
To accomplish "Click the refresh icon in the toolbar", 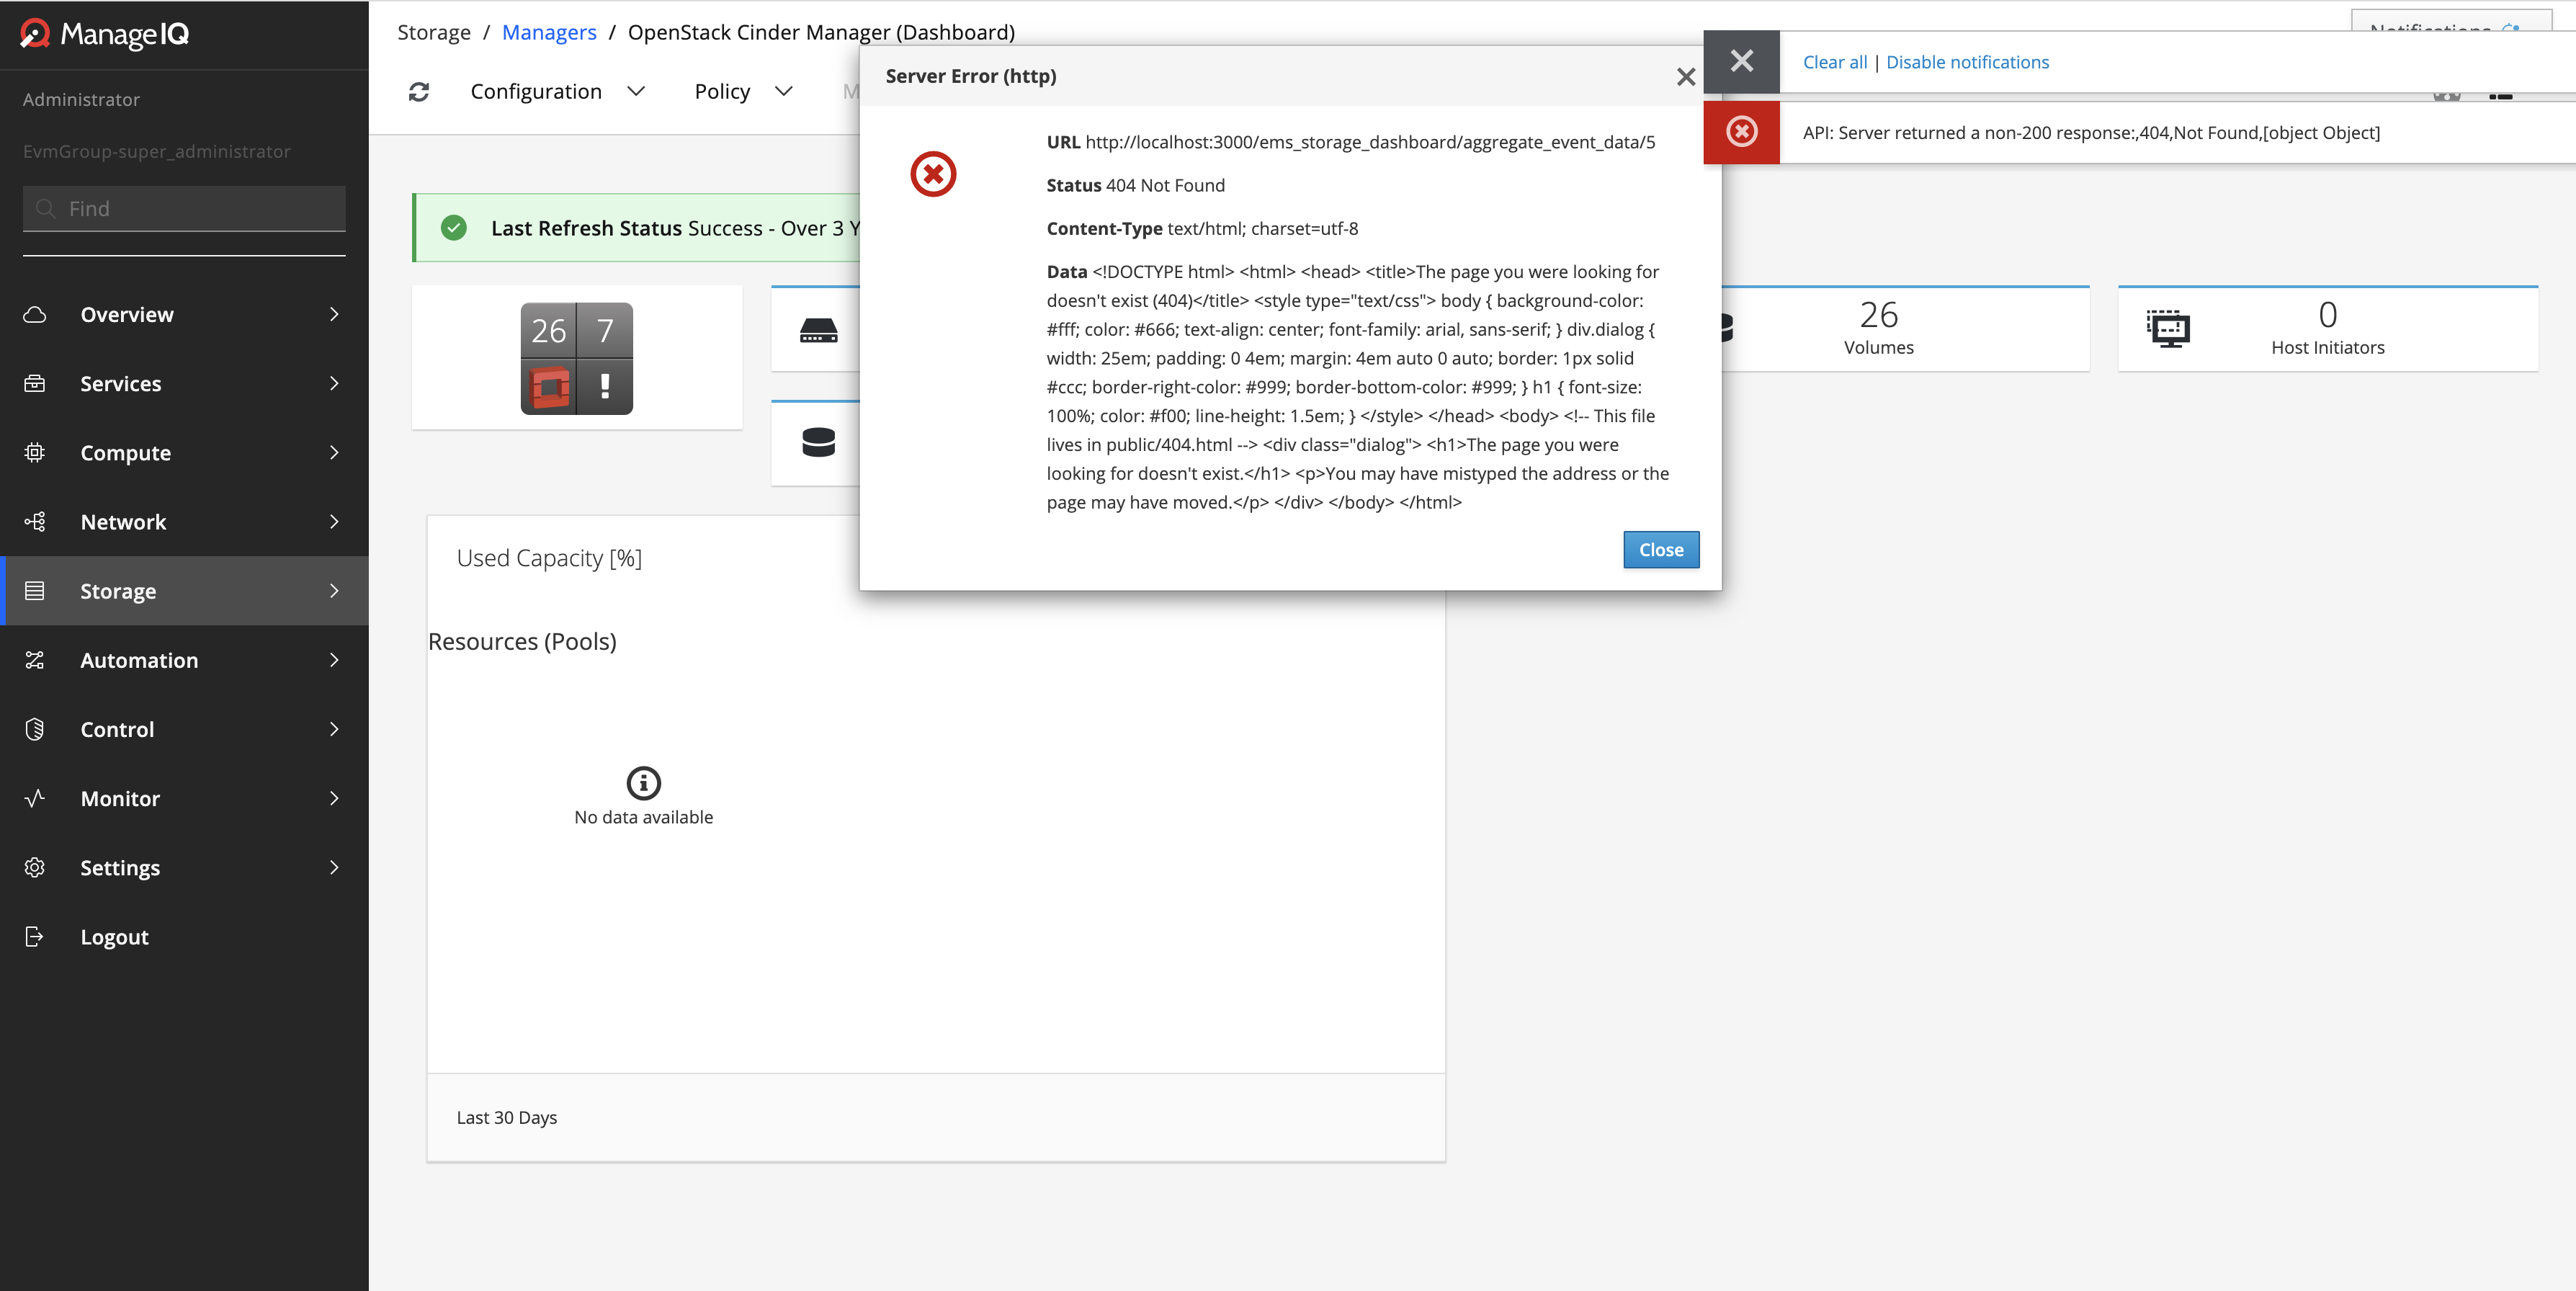I will coord(419,92).
